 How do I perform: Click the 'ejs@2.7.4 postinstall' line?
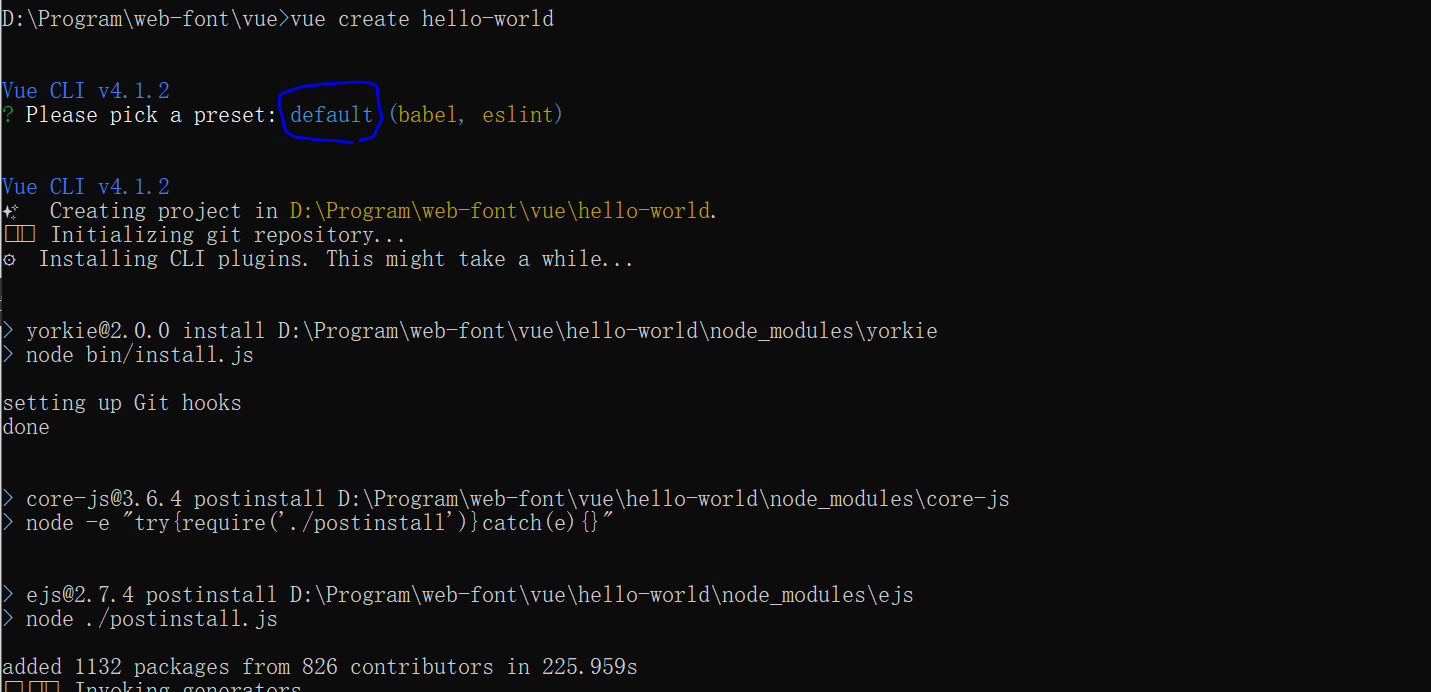458,595
